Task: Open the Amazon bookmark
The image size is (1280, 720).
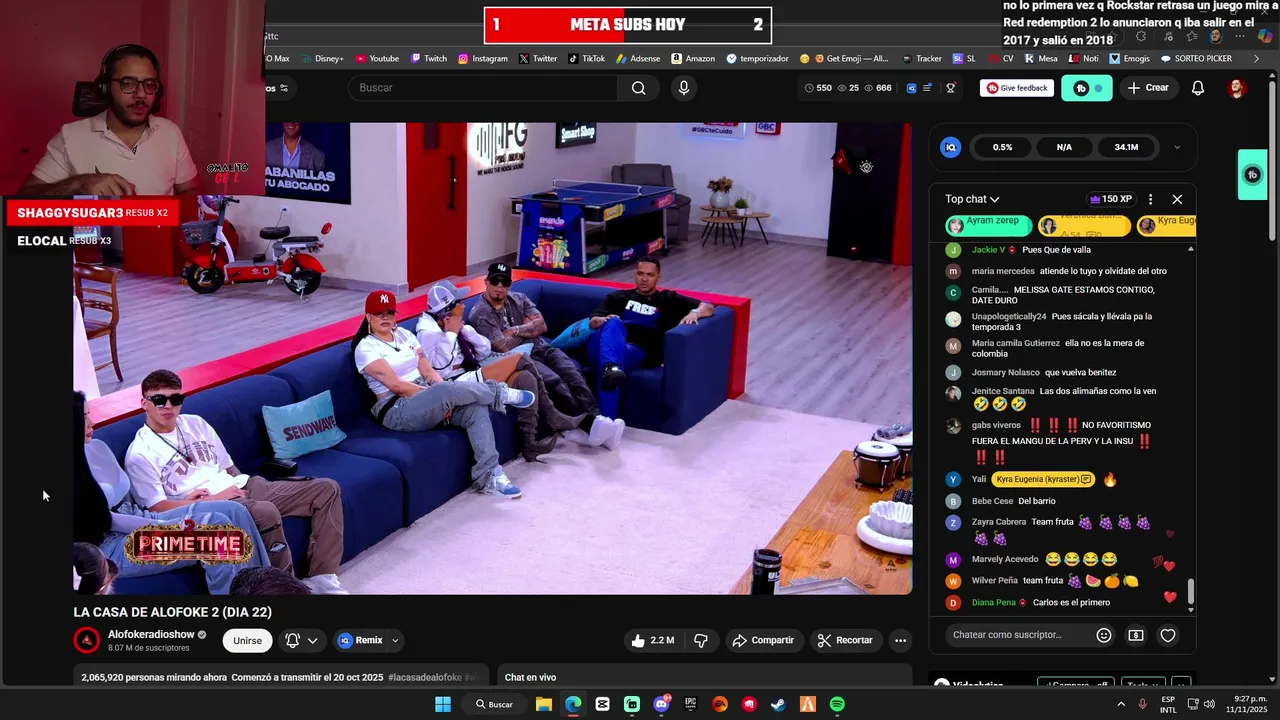Action: coord(693,59)
